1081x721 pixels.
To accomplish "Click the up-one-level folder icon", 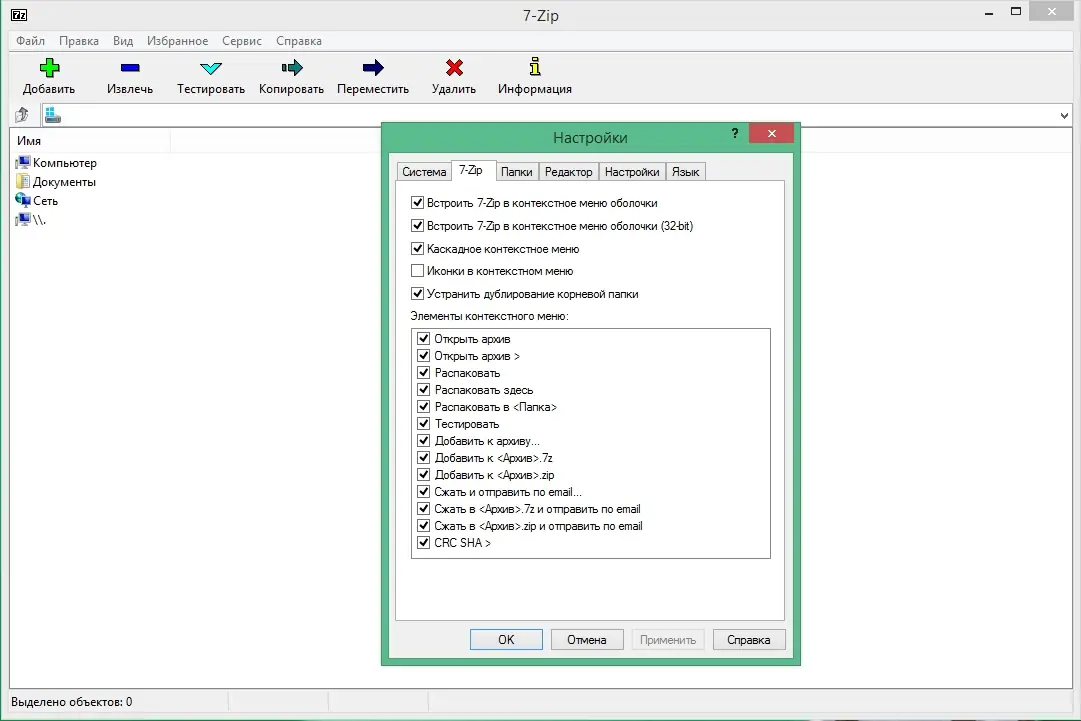I will [22, 114].
